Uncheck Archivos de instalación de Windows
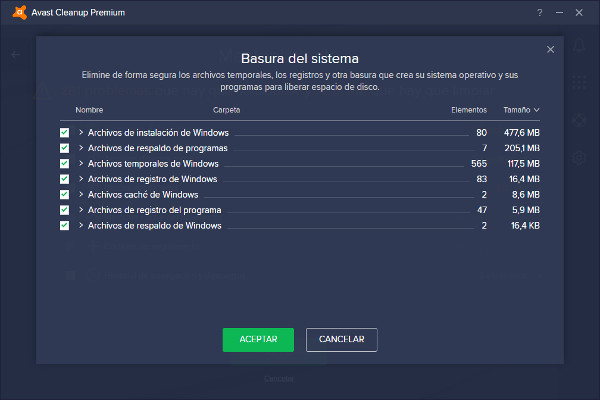This screenshot has height=400, width=600. 65,132
